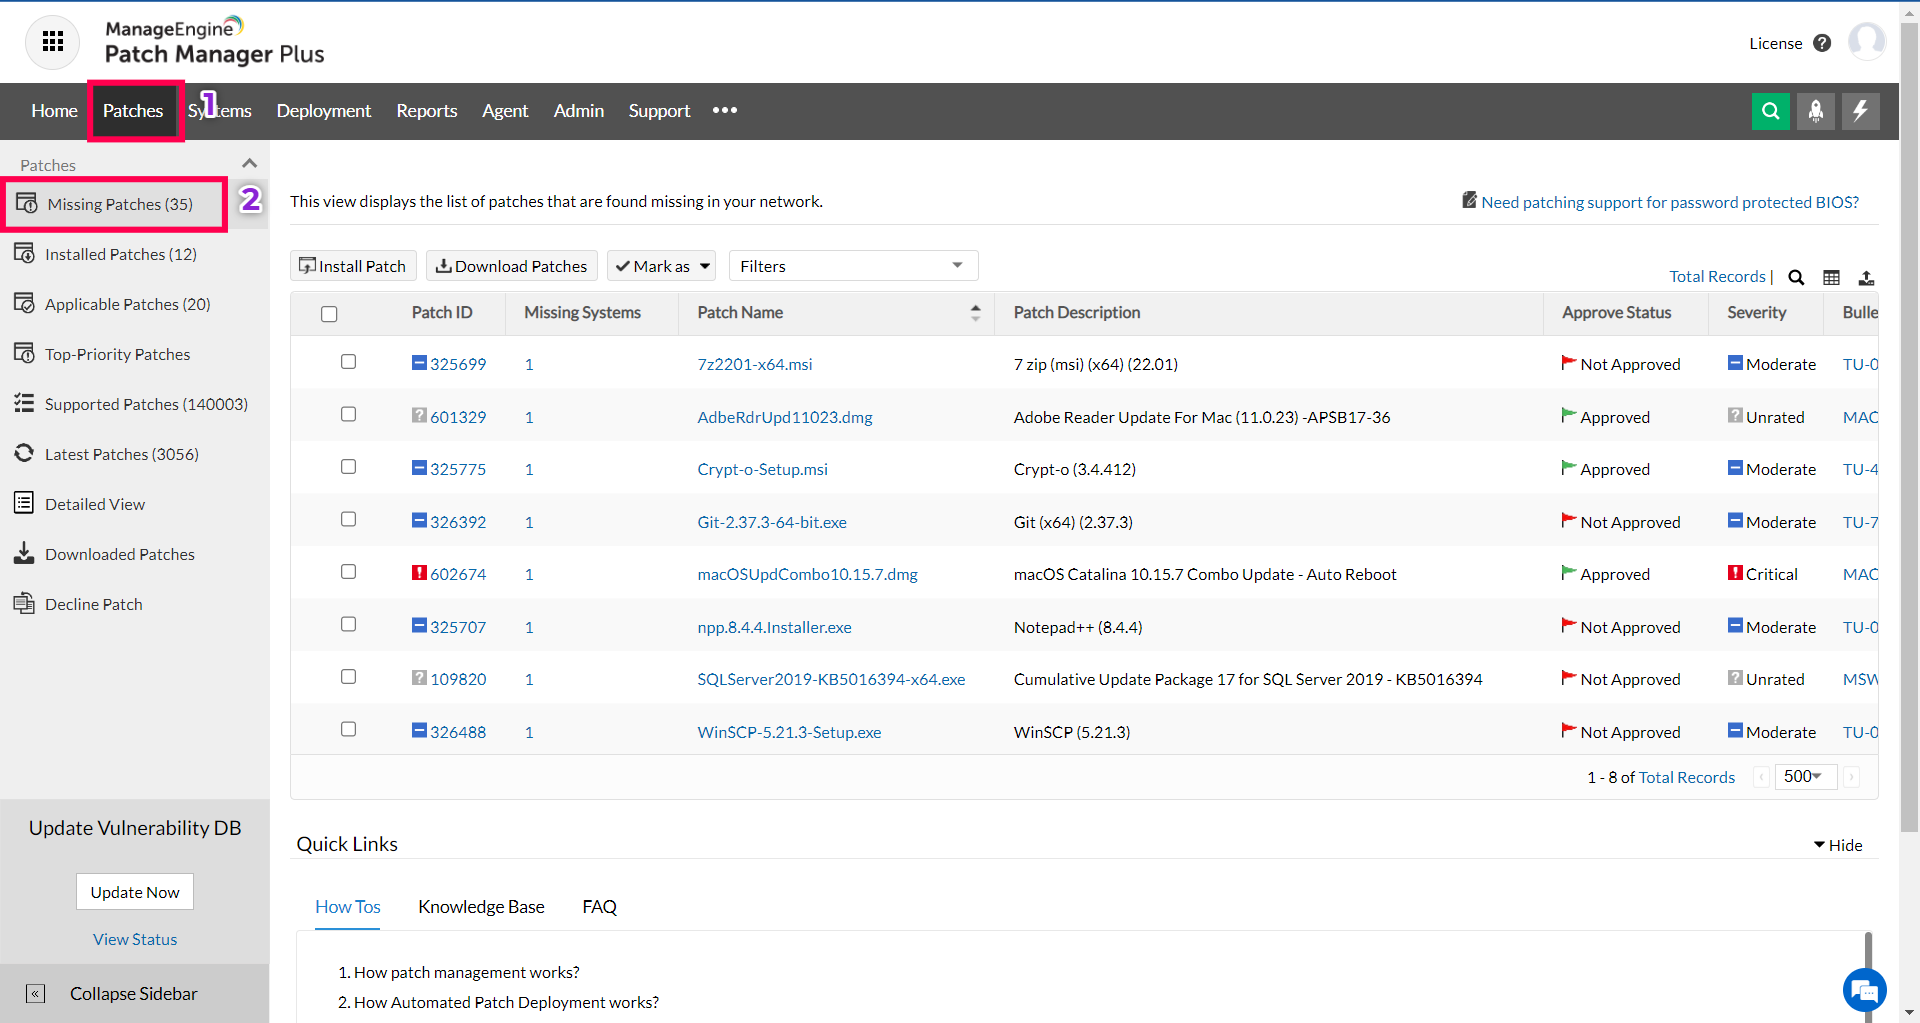Viewport: 1920px width, 1023px height.
Task: Check the checkbox for patch 325699
Action: tap(348, 362)
